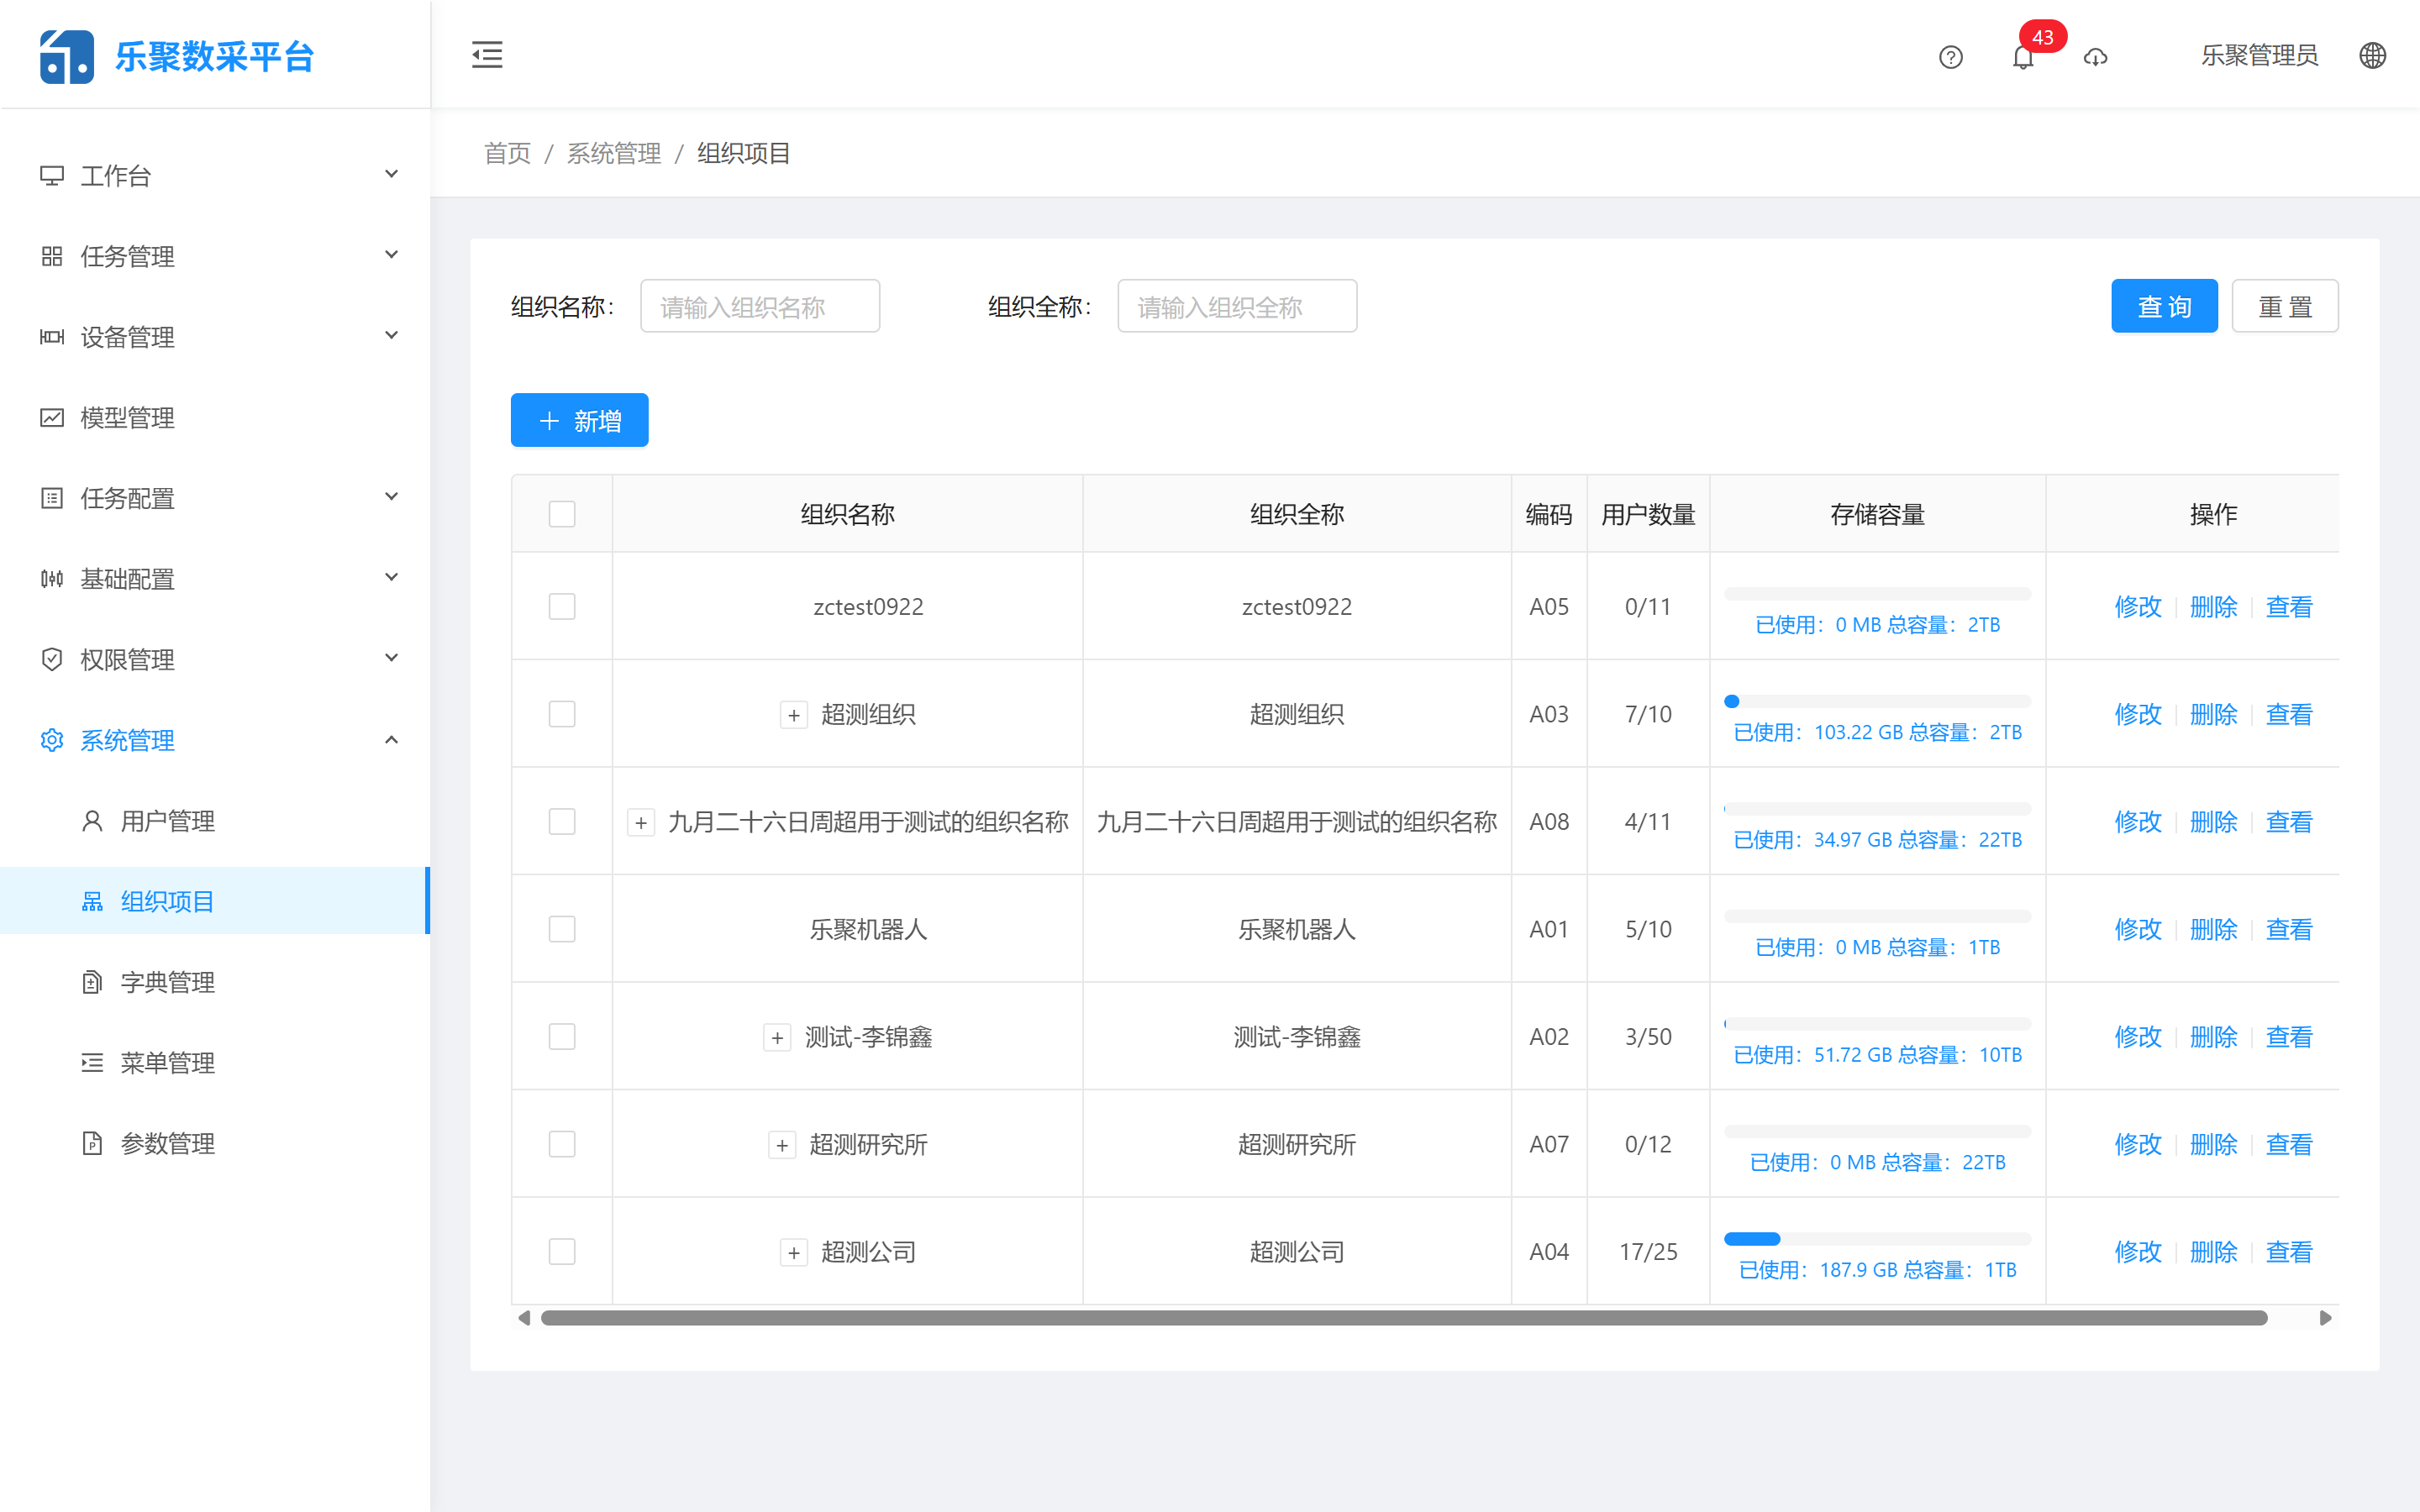Viewport: 2420px width, 1512px height.
Task: Open the cloud download icon in the header
Action: point(2096,57)
